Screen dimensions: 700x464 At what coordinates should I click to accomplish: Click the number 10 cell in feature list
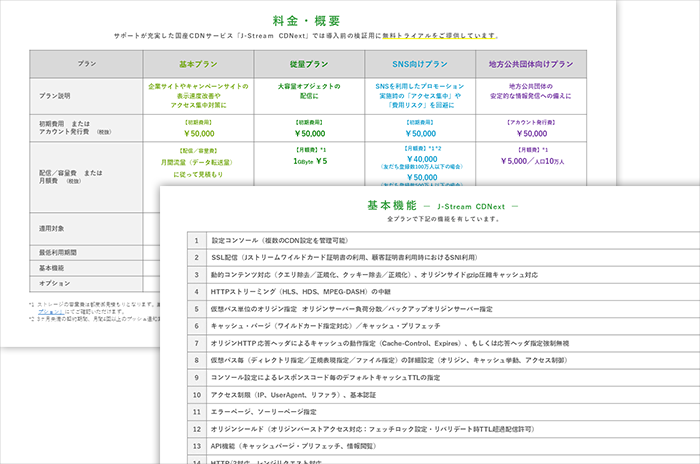pos(197,395)
